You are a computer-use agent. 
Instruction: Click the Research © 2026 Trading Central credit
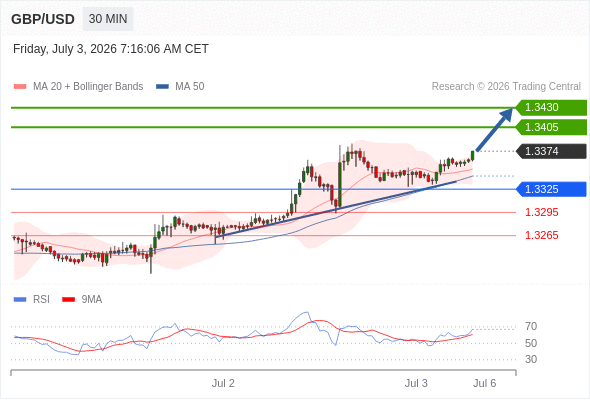[506, 87]
